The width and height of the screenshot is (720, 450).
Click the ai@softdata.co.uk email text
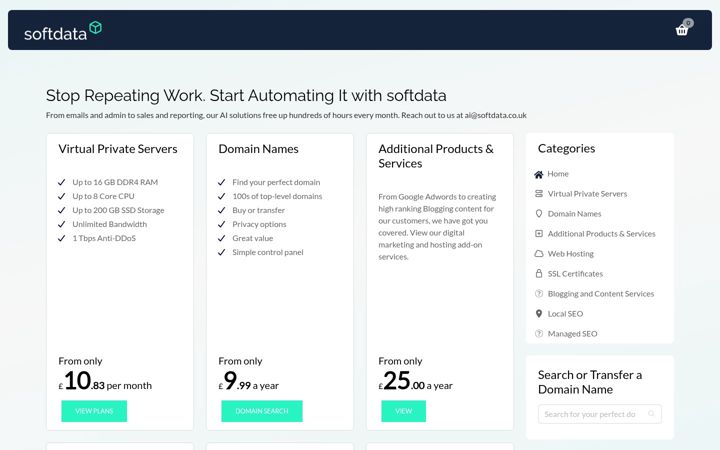coord(495,115)
